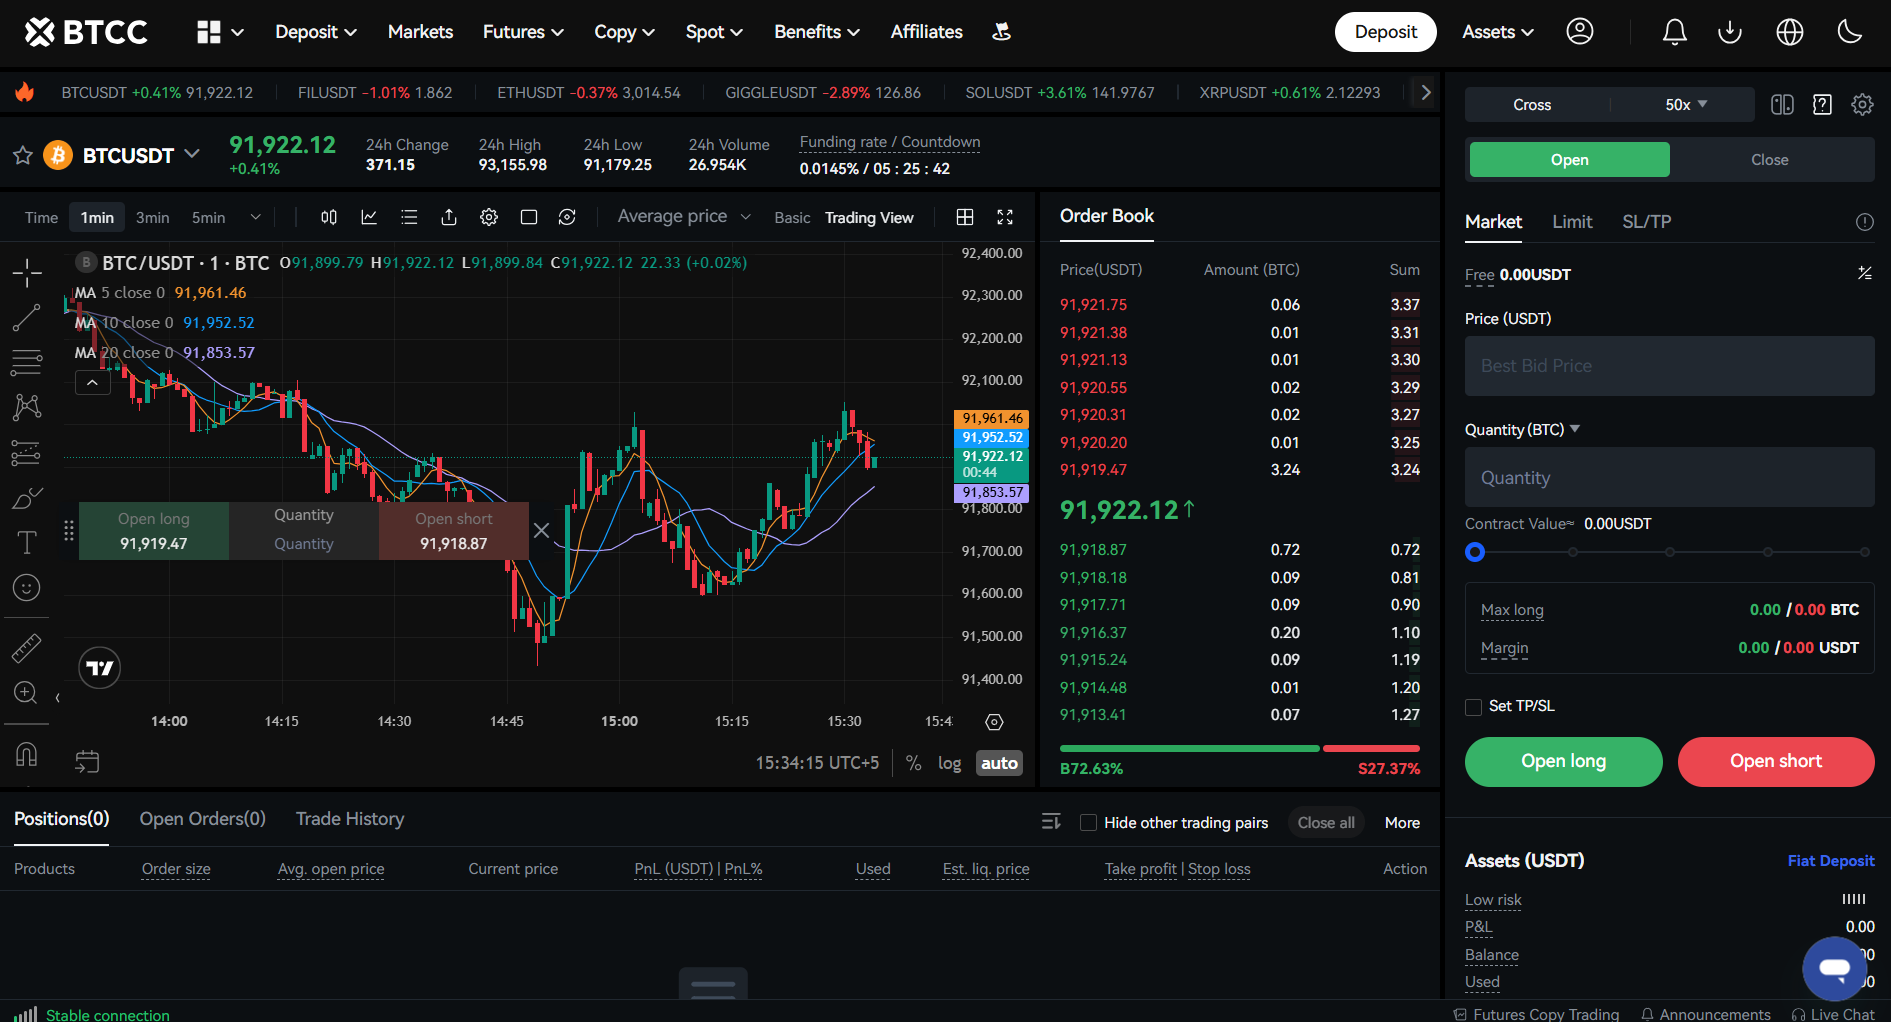Viewport: 1891px width, 1022px height.
Task: Open the Average price dropdown
Action: pyautogui.click(x=683, y=217)
